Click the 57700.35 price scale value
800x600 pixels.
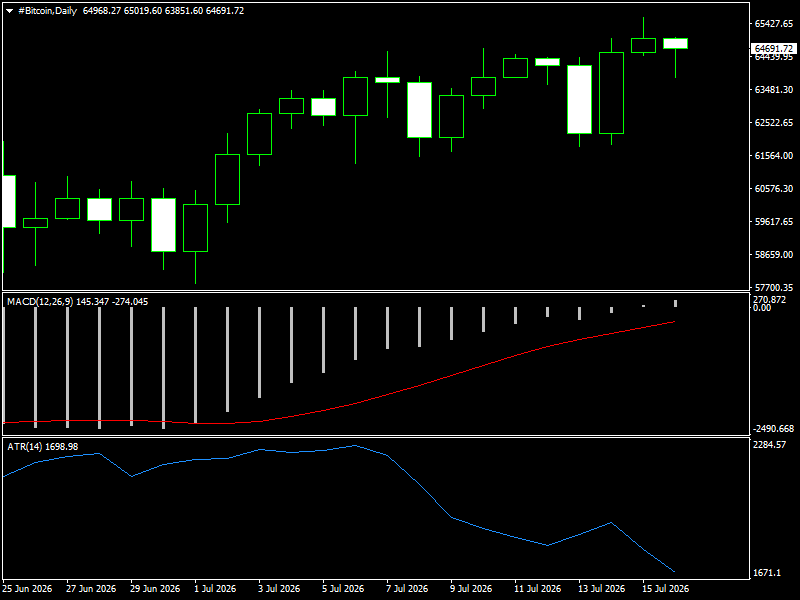point(773,287)
